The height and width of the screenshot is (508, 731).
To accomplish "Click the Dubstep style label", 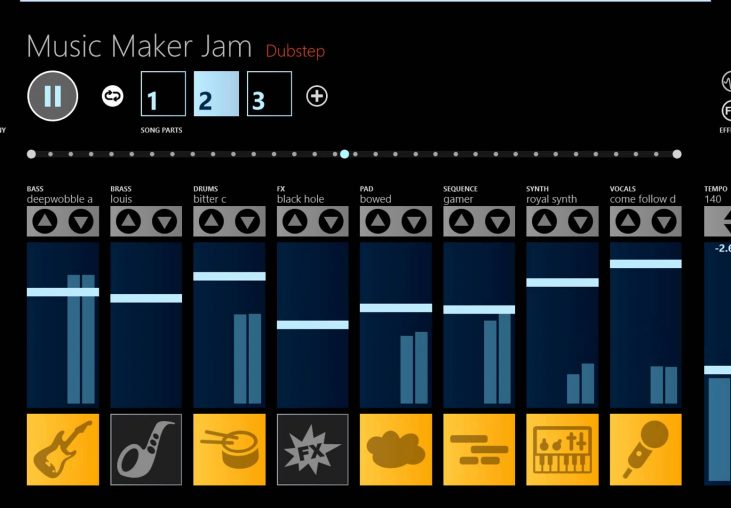I will point(295,51).
